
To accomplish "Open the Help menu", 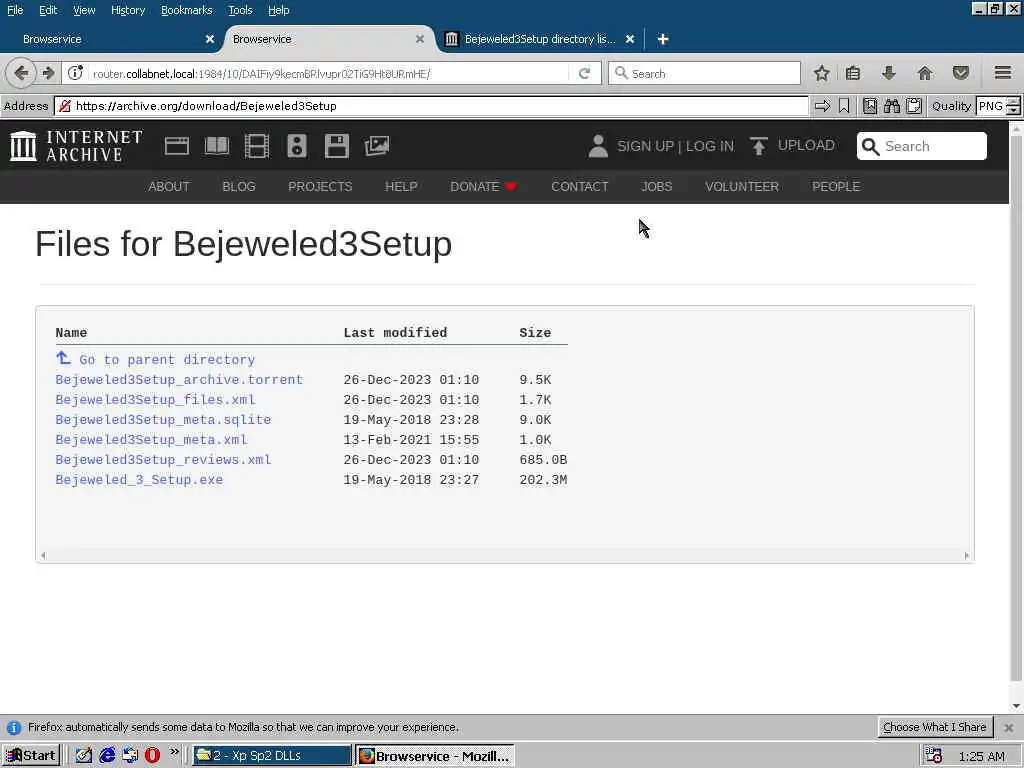I will tap(279, 10).
